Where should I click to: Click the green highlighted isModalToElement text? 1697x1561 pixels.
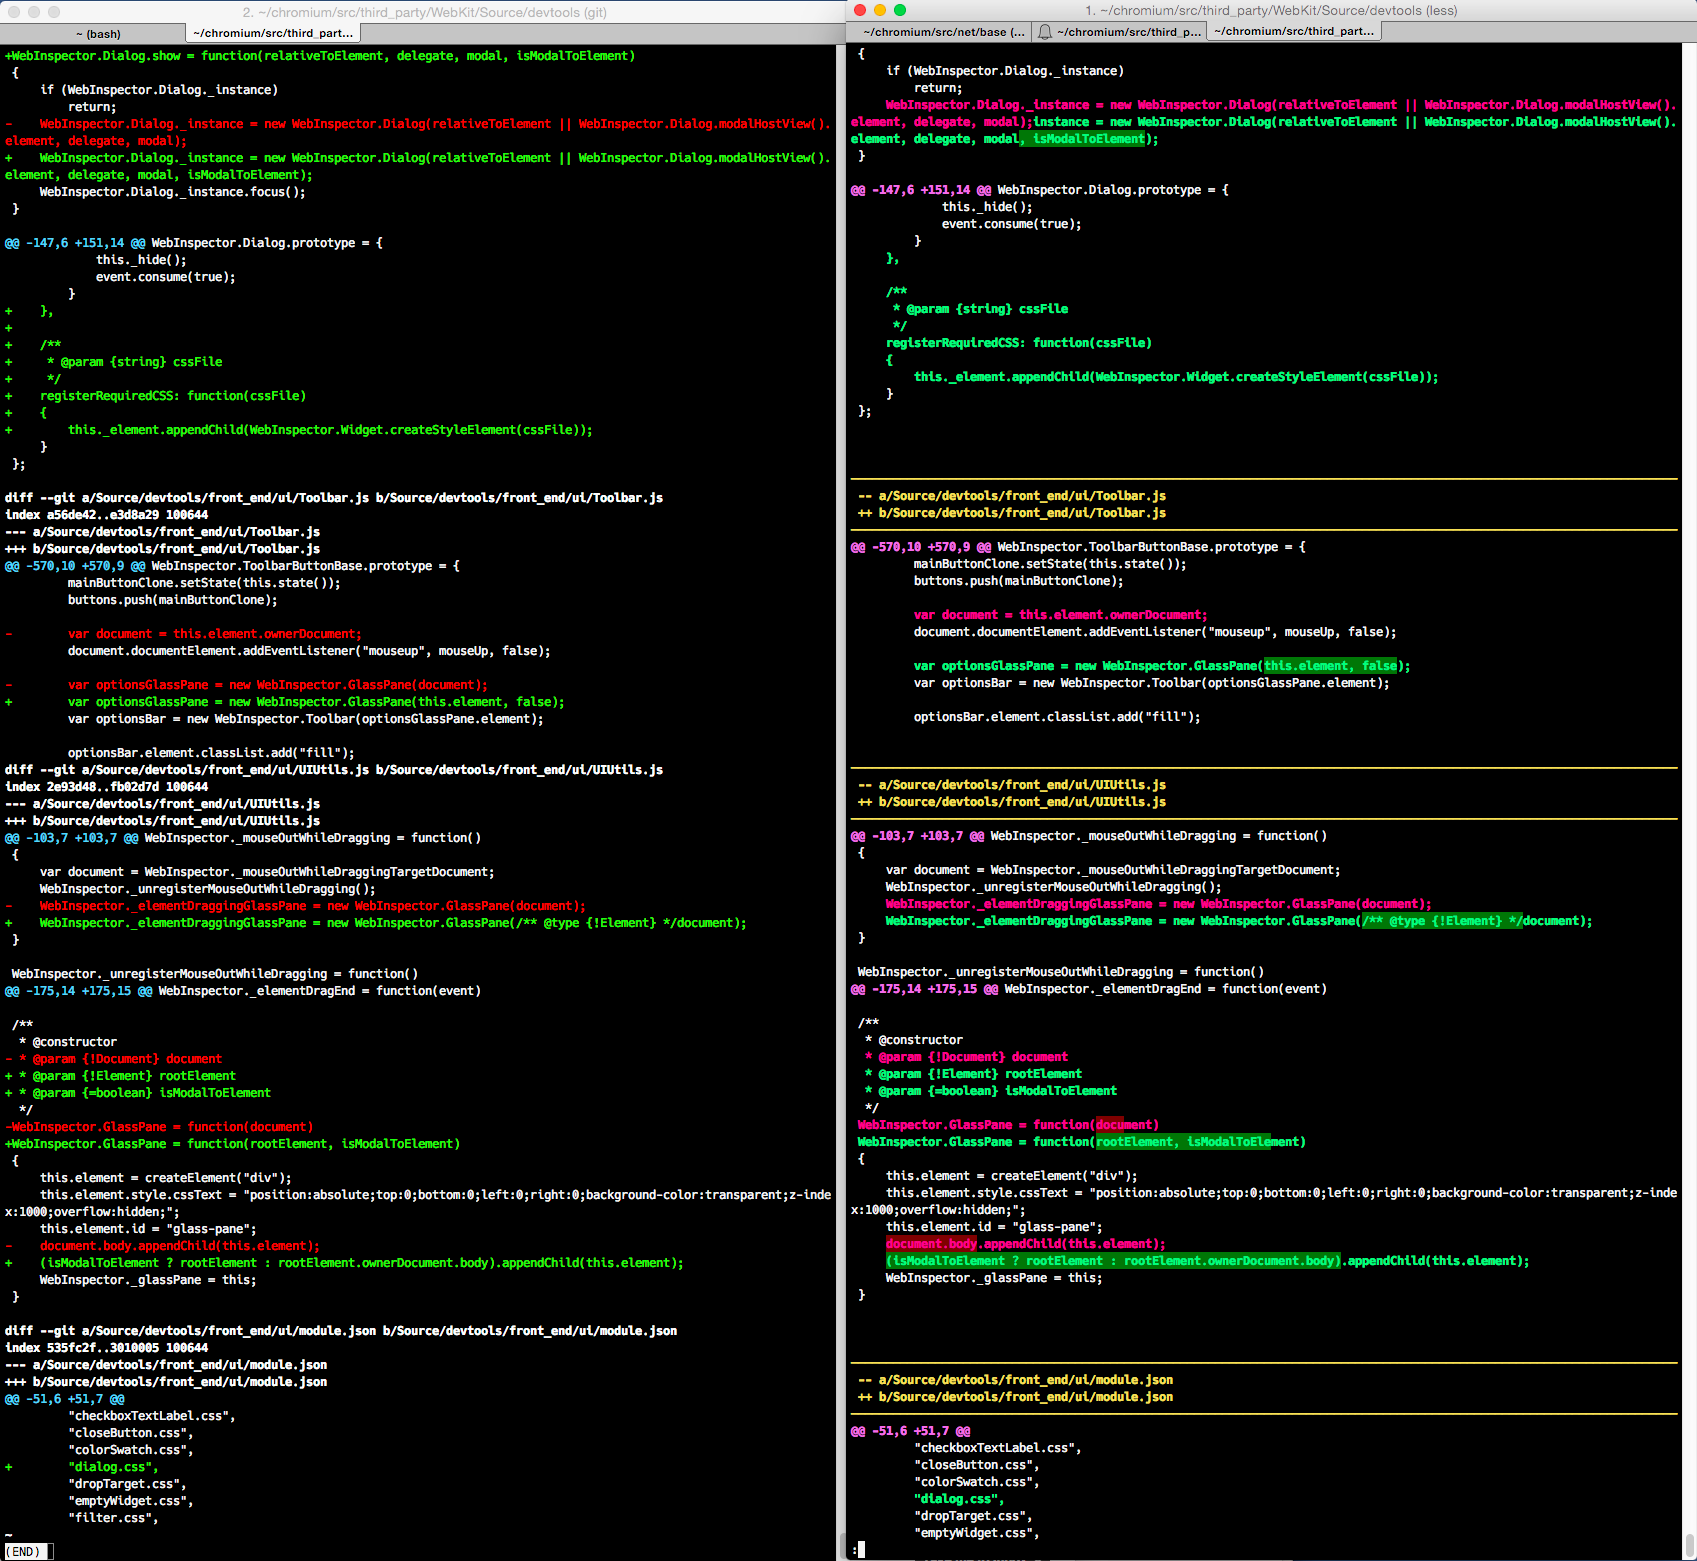point(1082,139)
